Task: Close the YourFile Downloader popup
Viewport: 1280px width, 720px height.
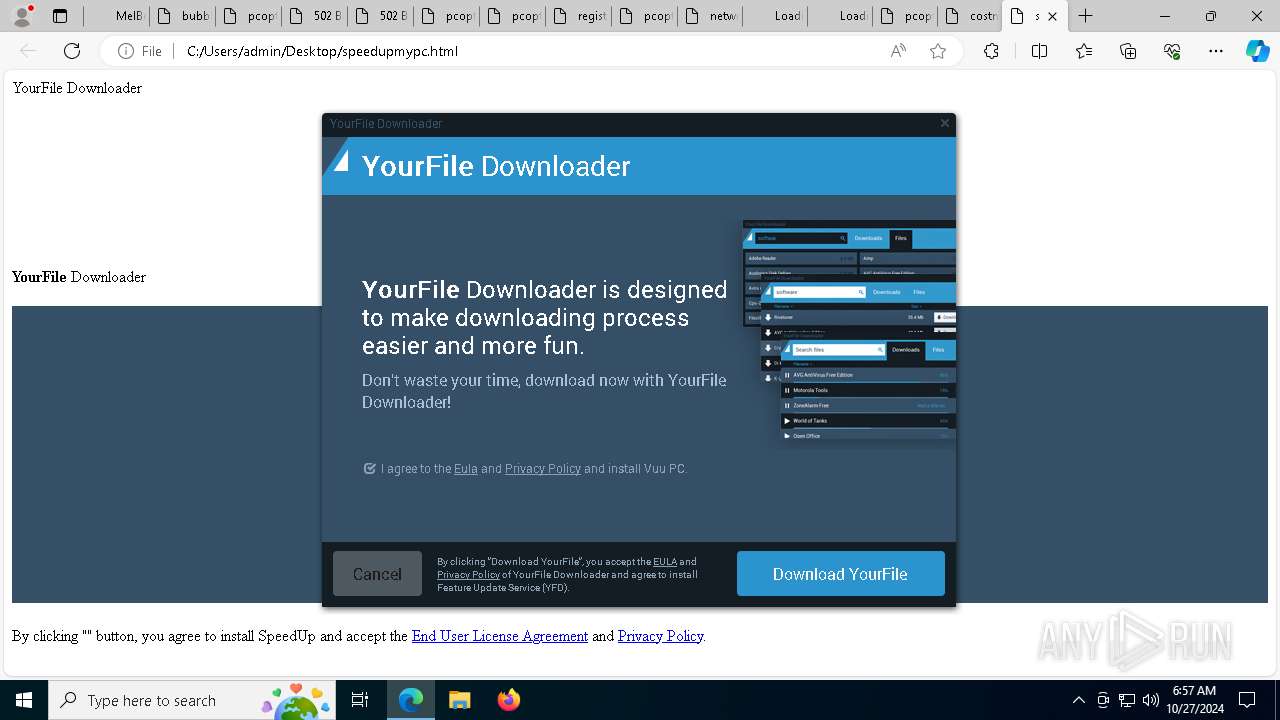Action: coord(944,123)
